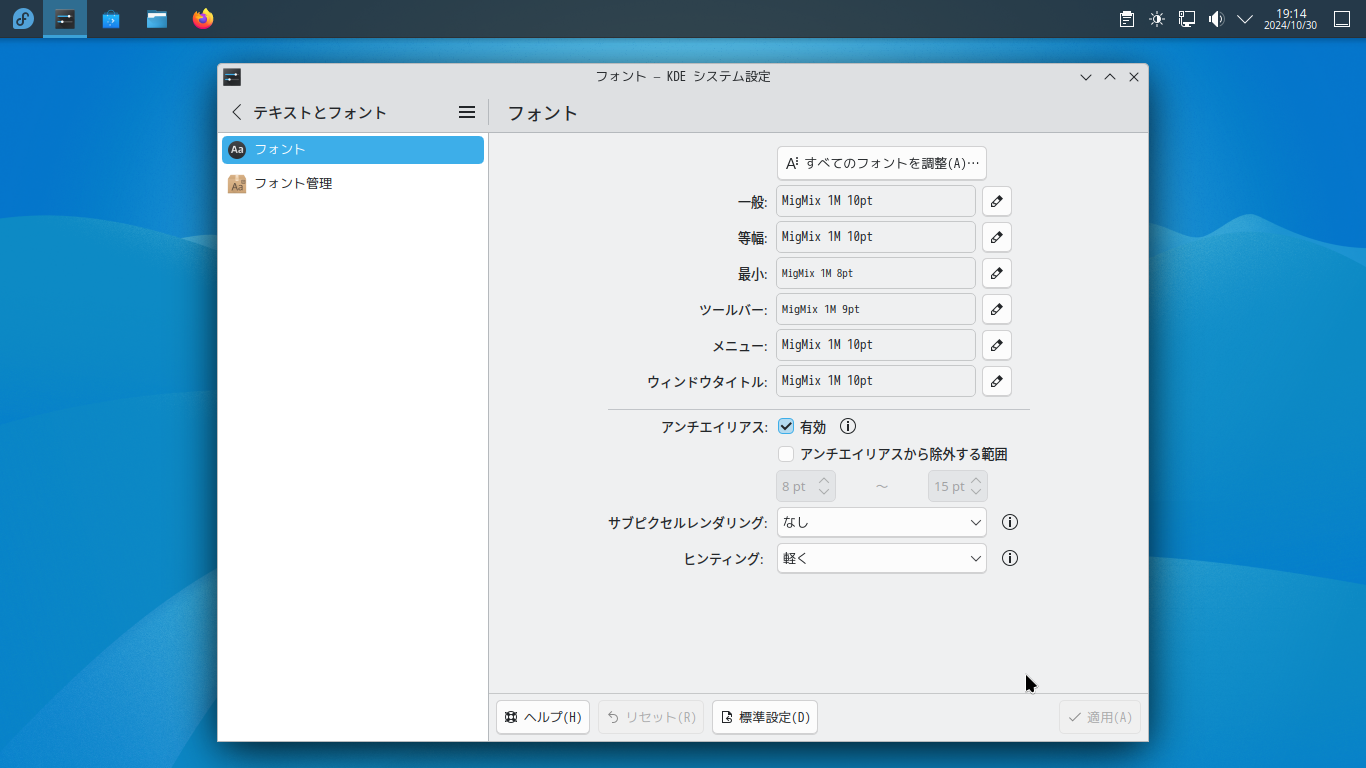1366x768 pixels.
Task: Open clipboard tray icon
Action: tap(1127, 19)
